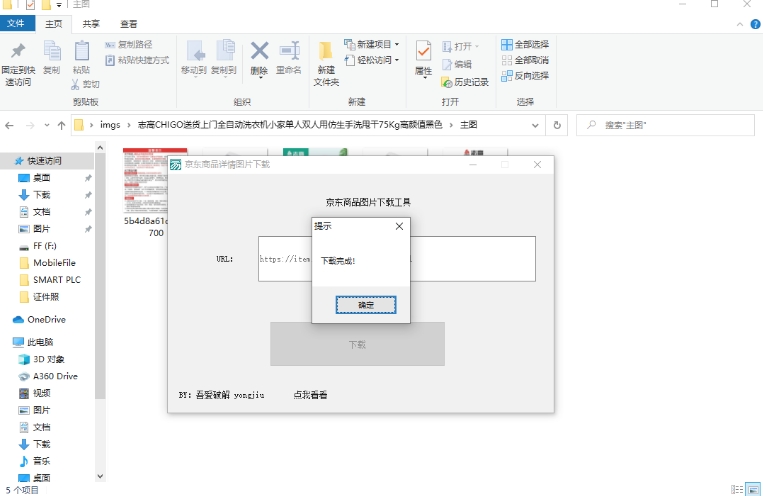Viewport: 763px width, 496px height.
Task: Click the 搜索"主图" search box
Action: coord(670,125)
